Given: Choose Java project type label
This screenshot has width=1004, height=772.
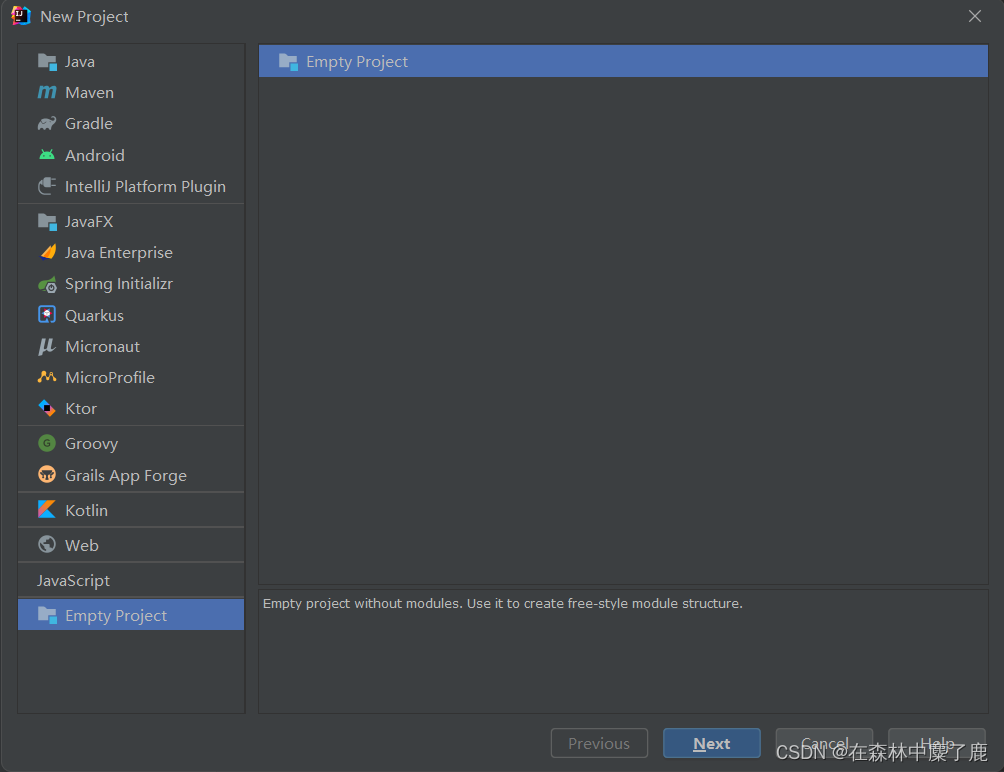Looking at the screenshot, I should 80,62.
